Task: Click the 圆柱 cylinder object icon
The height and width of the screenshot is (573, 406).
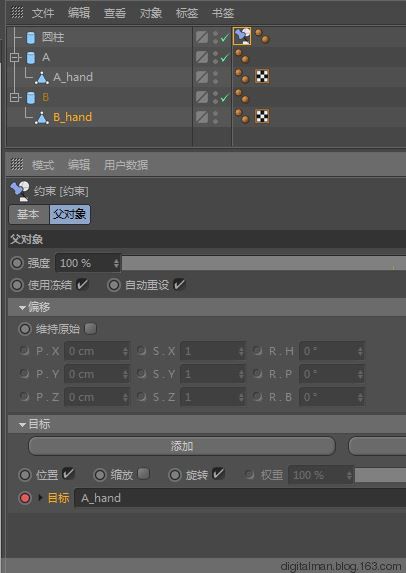Action: (31, 37)
